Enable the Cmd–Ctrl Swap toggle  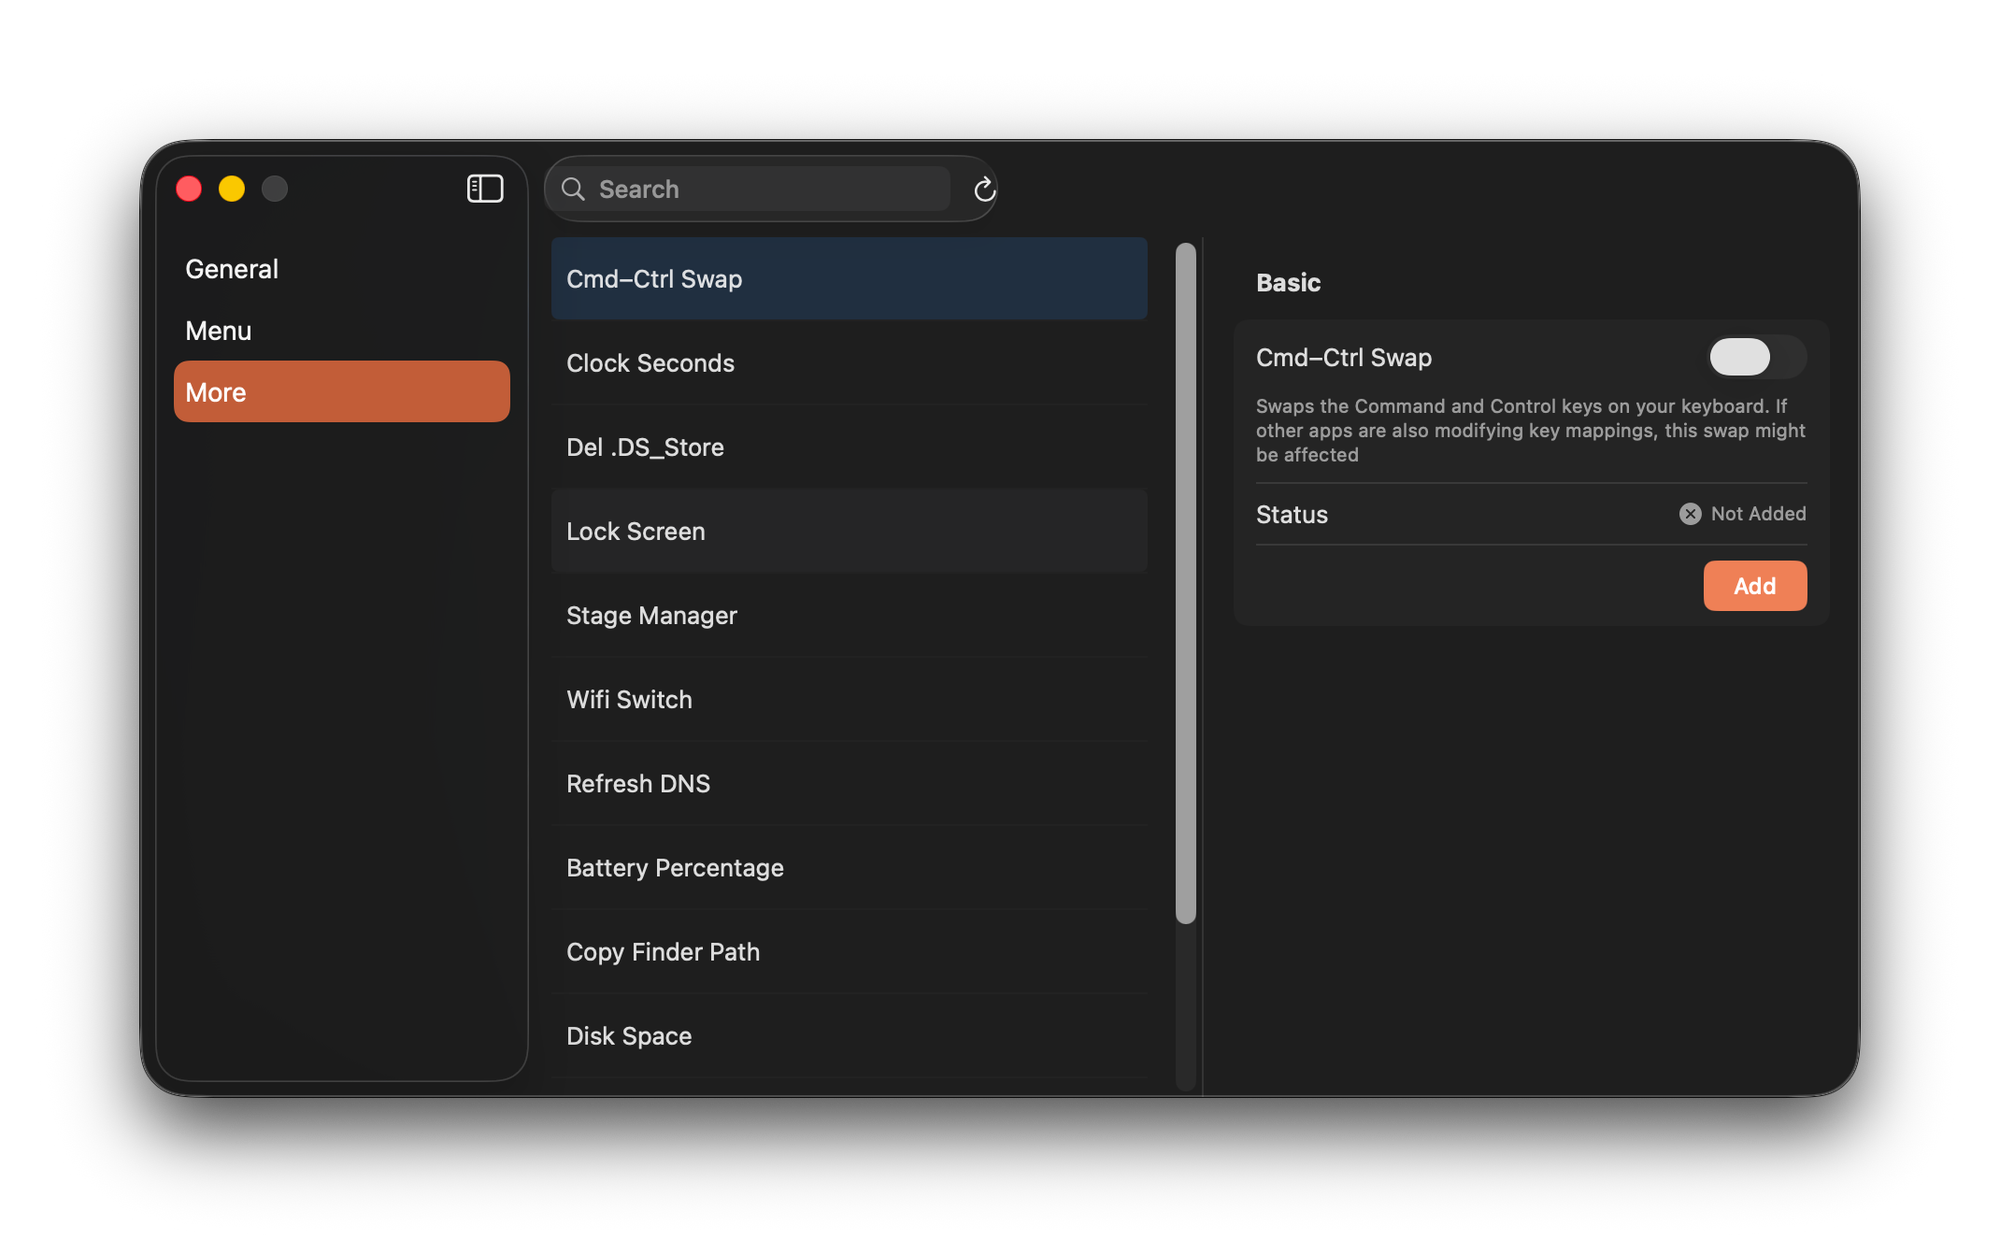pos(1756,357)
